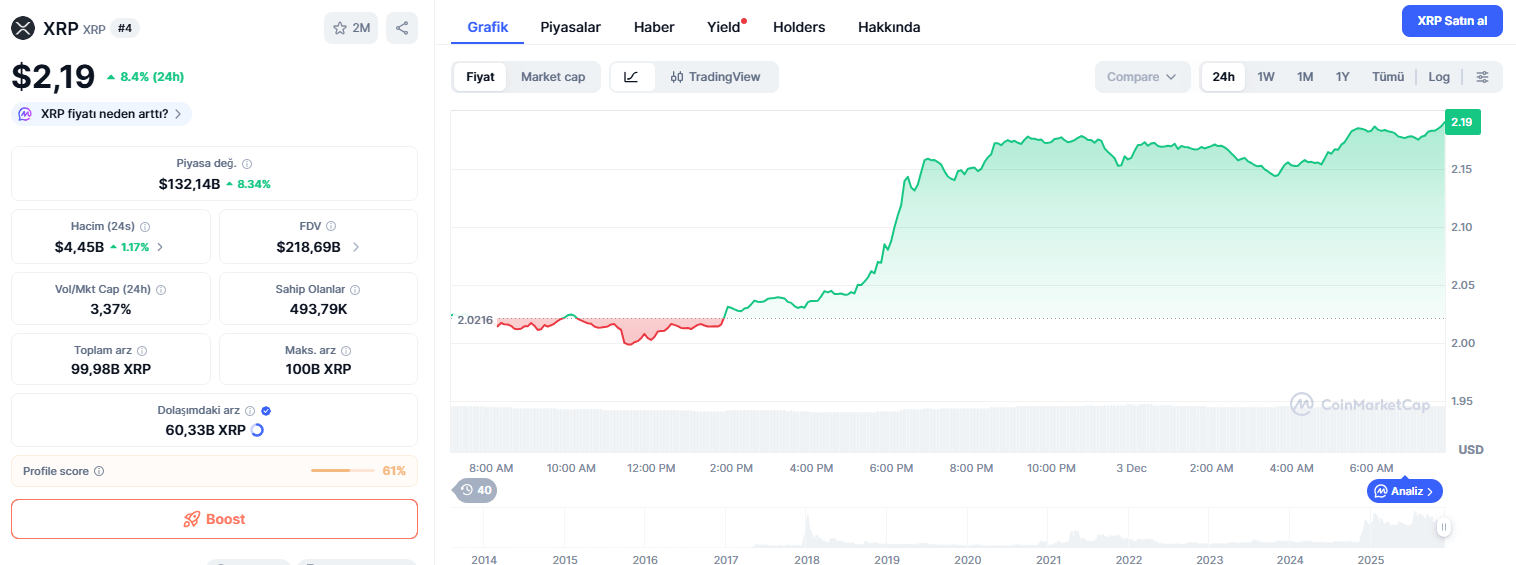Click 2018 on the historical timeline

[807, 559]
